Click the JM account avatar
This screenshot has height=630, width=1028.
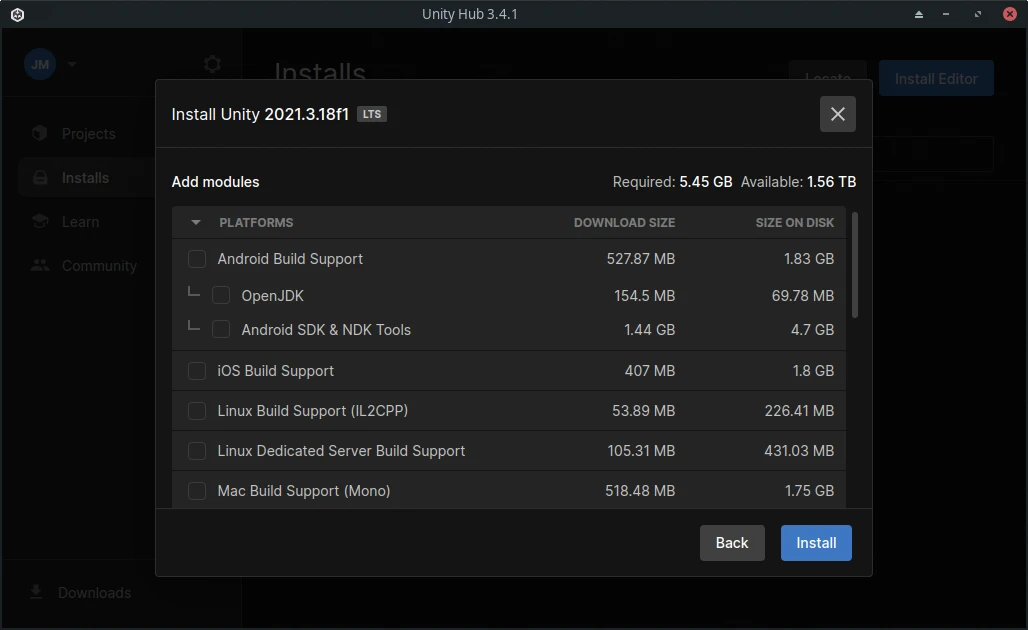pos(40,64)
